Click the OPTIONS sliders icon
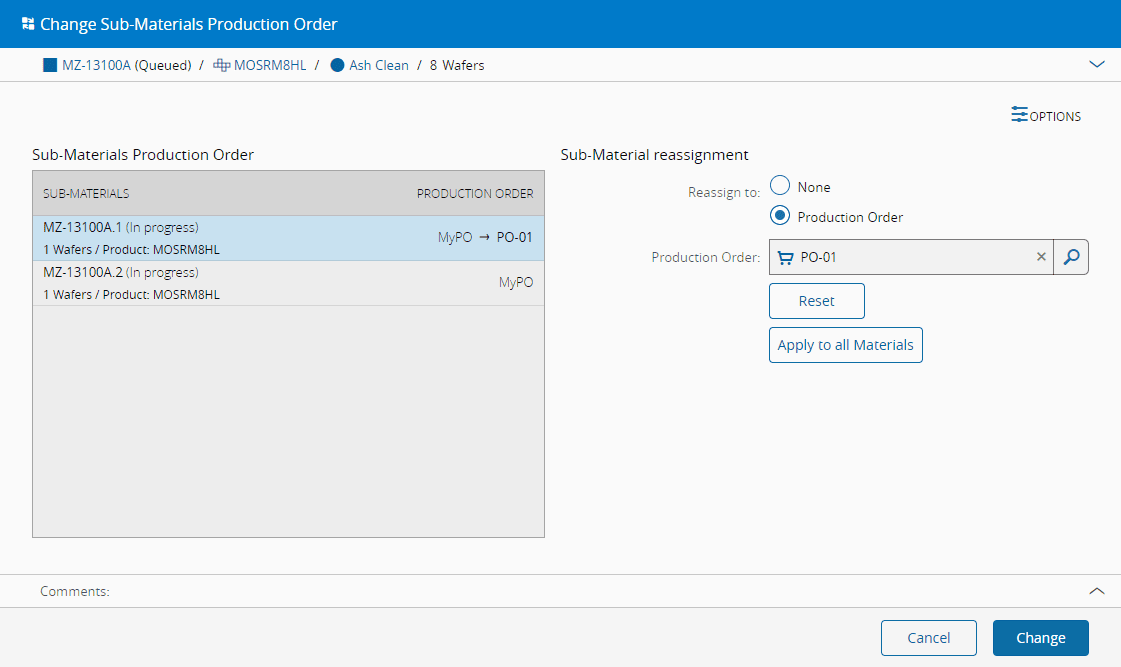The height and width of the screenshot is (667, 1121). tap(1019, 115)
